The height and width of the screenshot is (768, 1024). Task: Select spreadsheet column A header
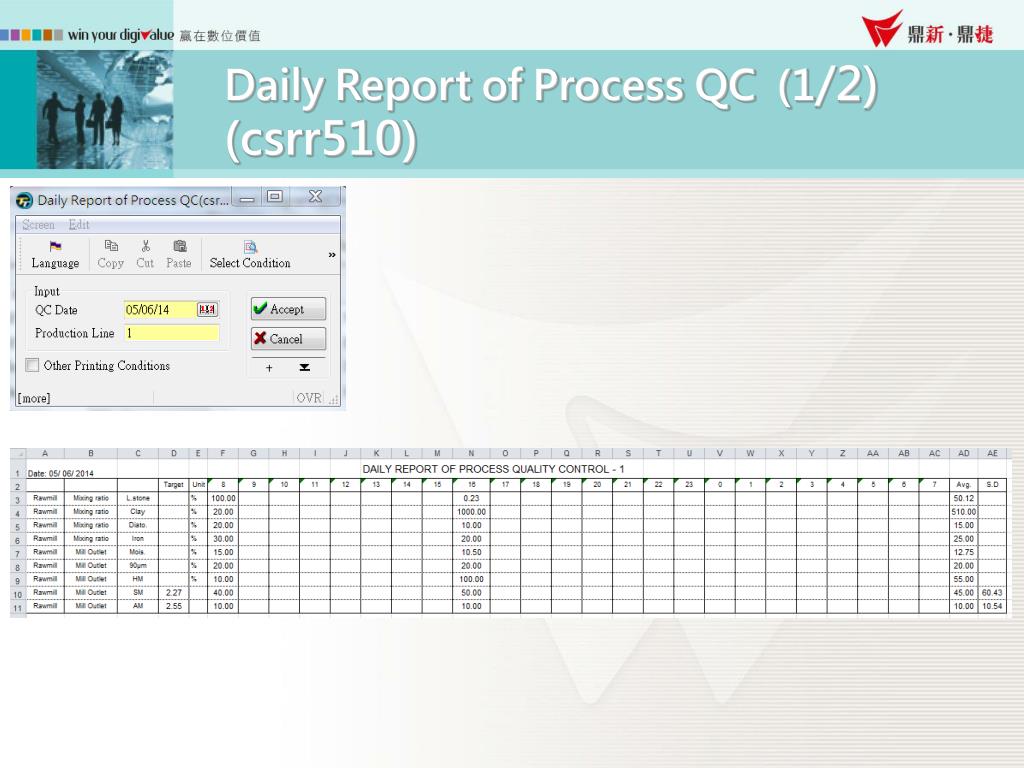[x=45, y=453]
